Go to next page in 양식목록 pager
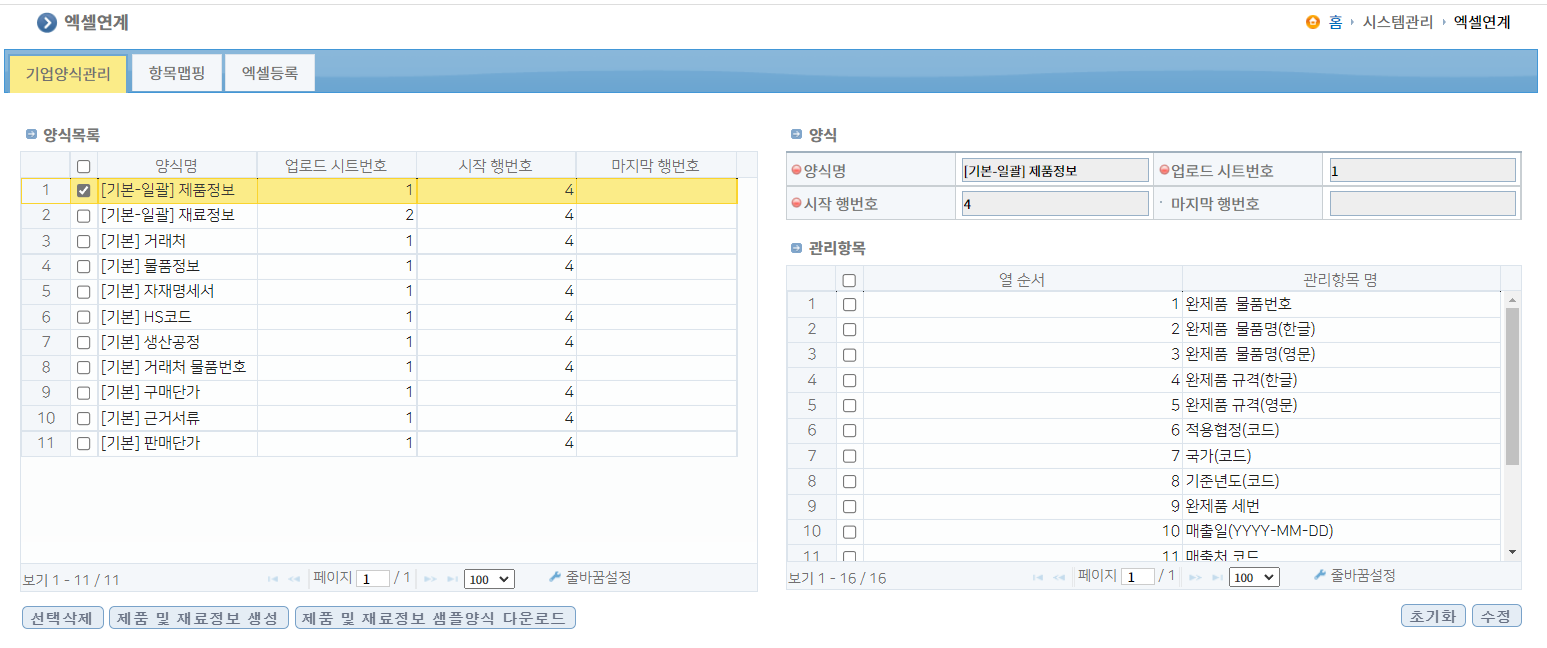Screen dimensions: 1547x648 430,579
